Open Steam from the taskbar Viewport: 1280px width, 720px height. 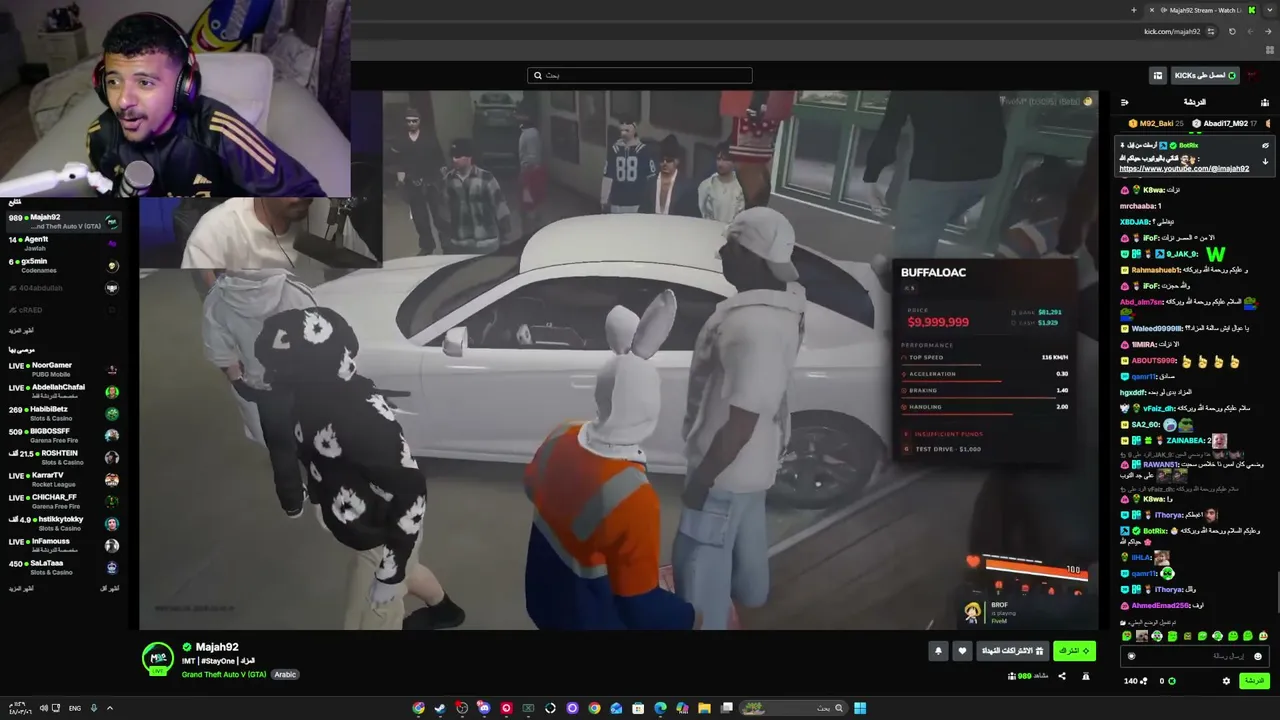(x=440, y=708)
